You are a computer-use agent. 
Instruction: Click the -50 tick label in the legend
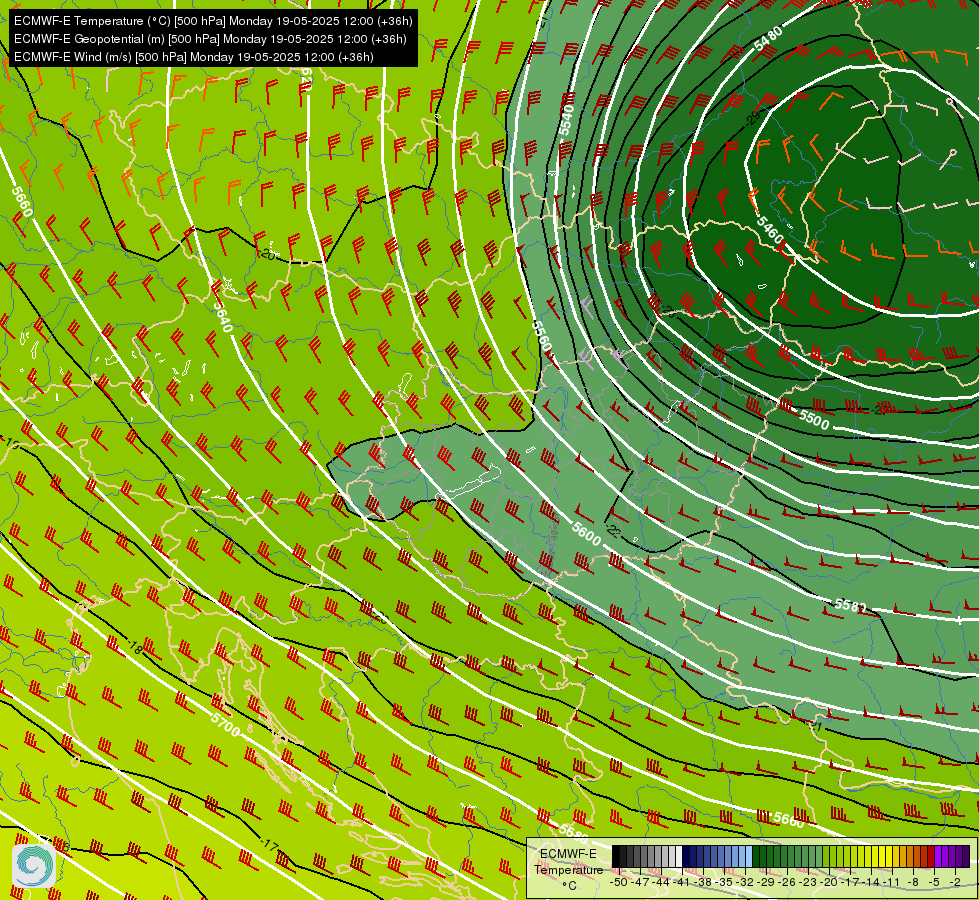tap(618, 882)
